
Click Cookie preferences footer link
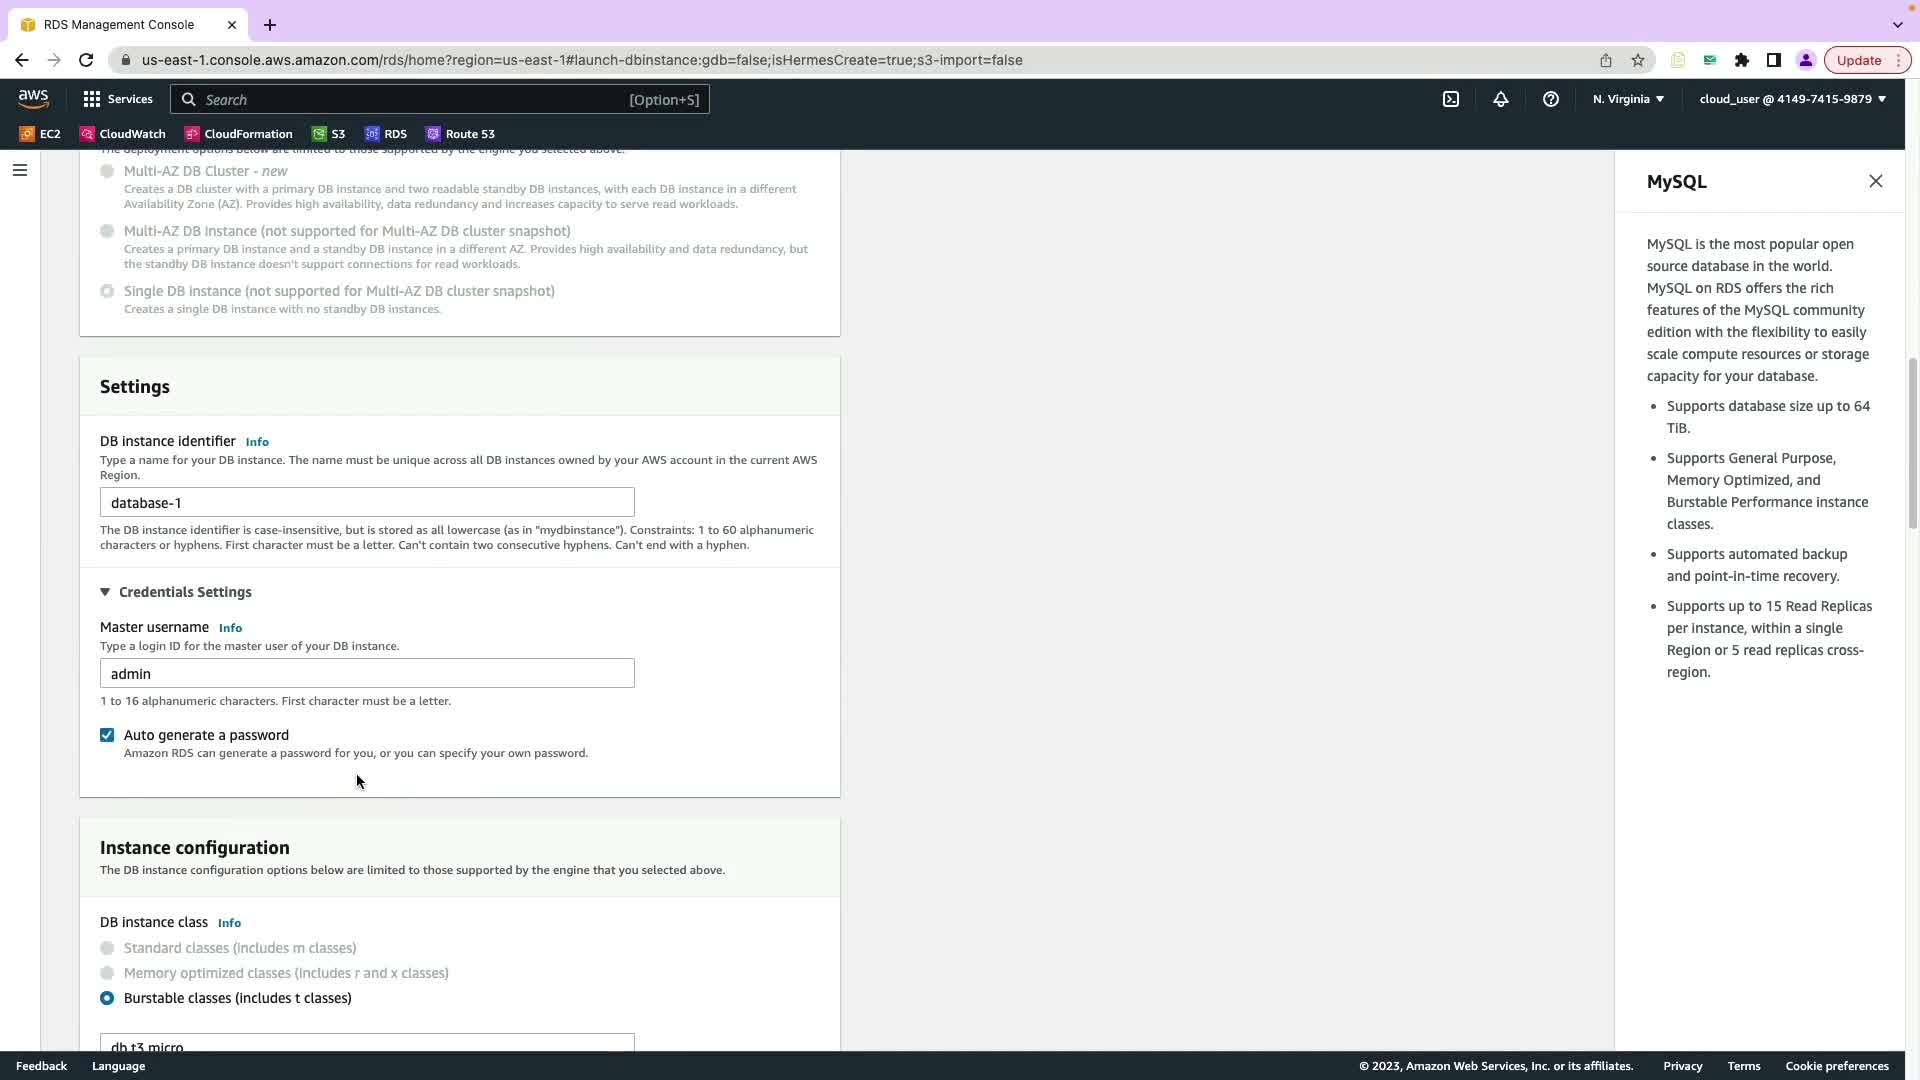click(1836, 1066)
